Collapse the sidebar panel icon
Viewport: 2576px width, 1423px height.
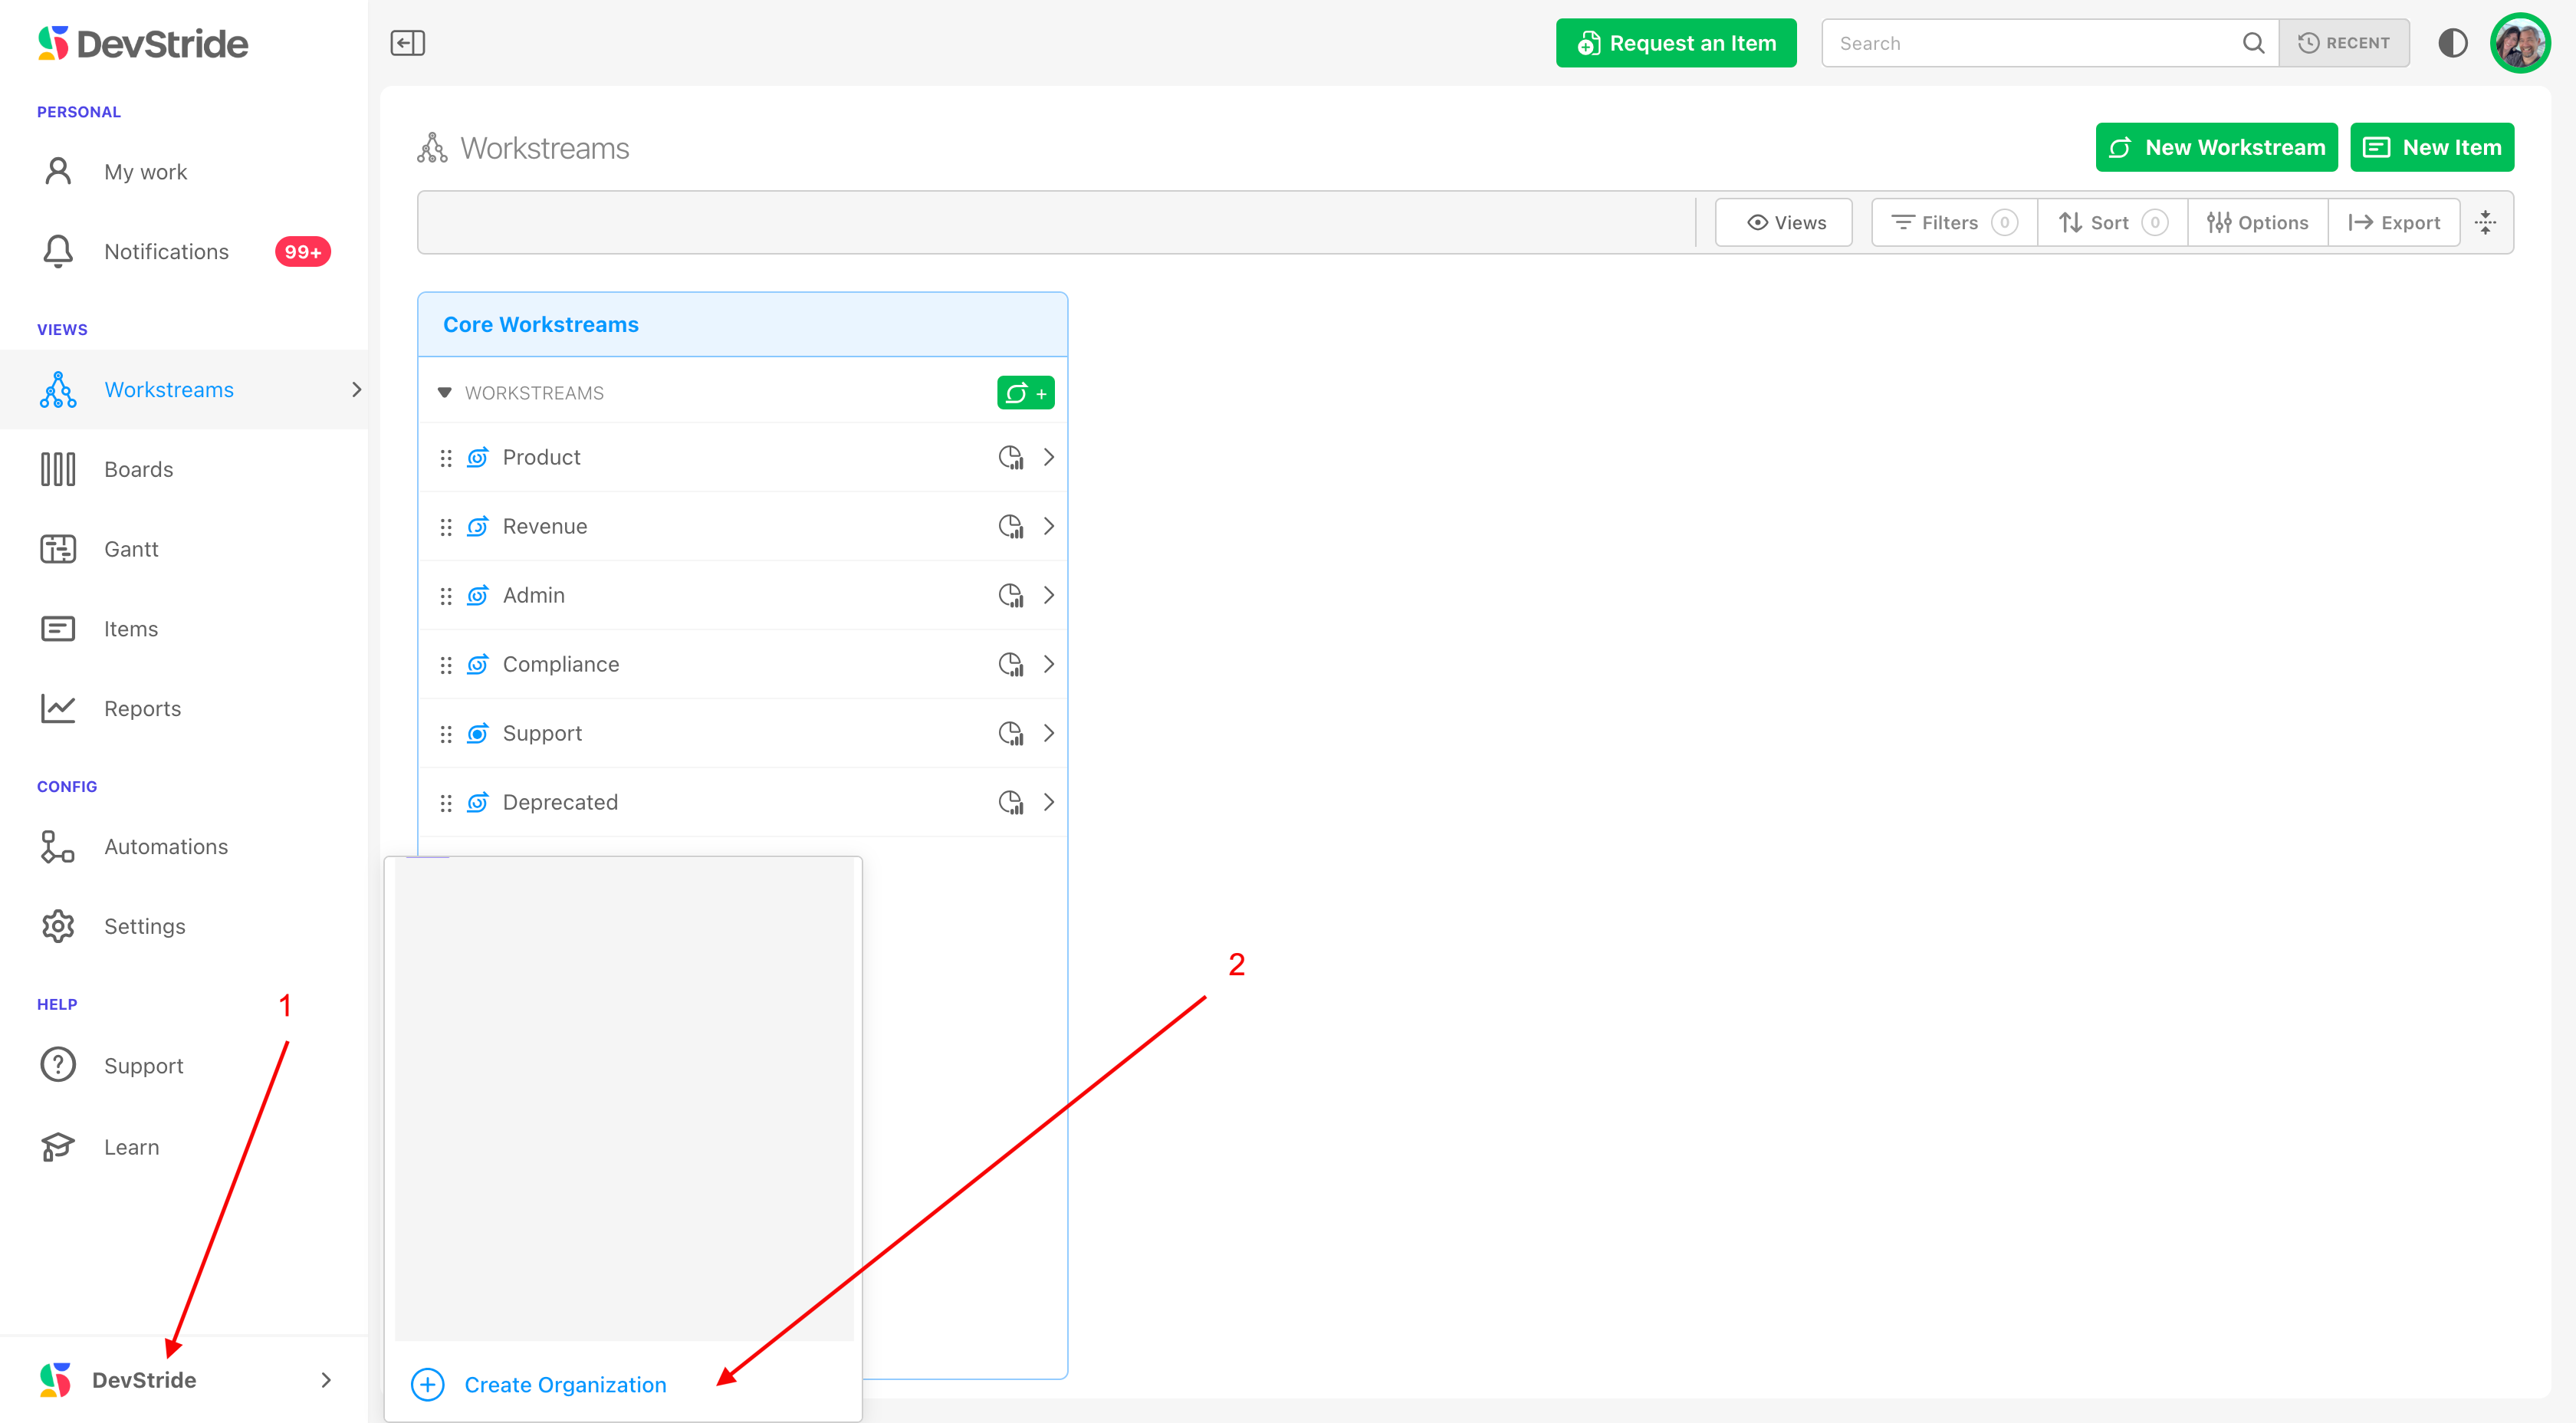pos(407,43)
